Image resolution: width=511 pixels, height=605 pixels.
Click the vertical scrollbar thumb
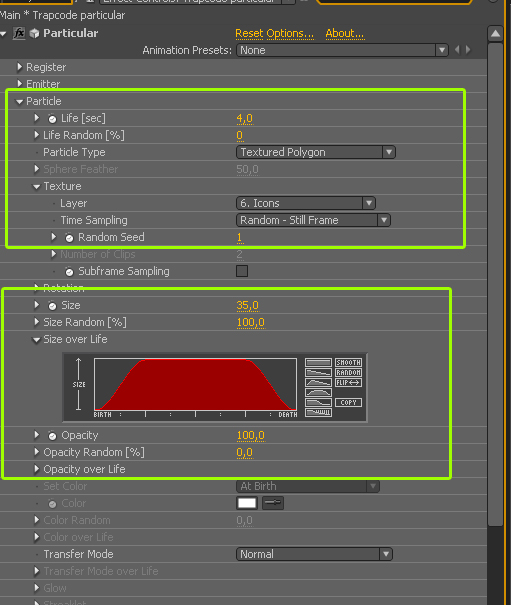496,285
